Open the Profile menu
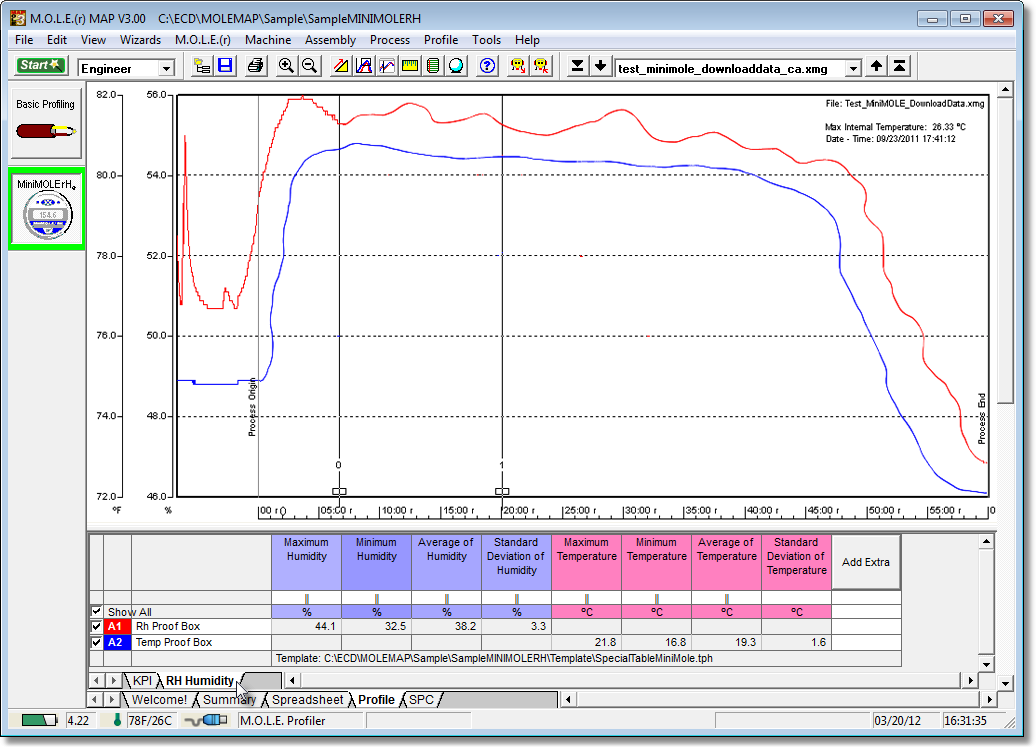 (441, 40)
